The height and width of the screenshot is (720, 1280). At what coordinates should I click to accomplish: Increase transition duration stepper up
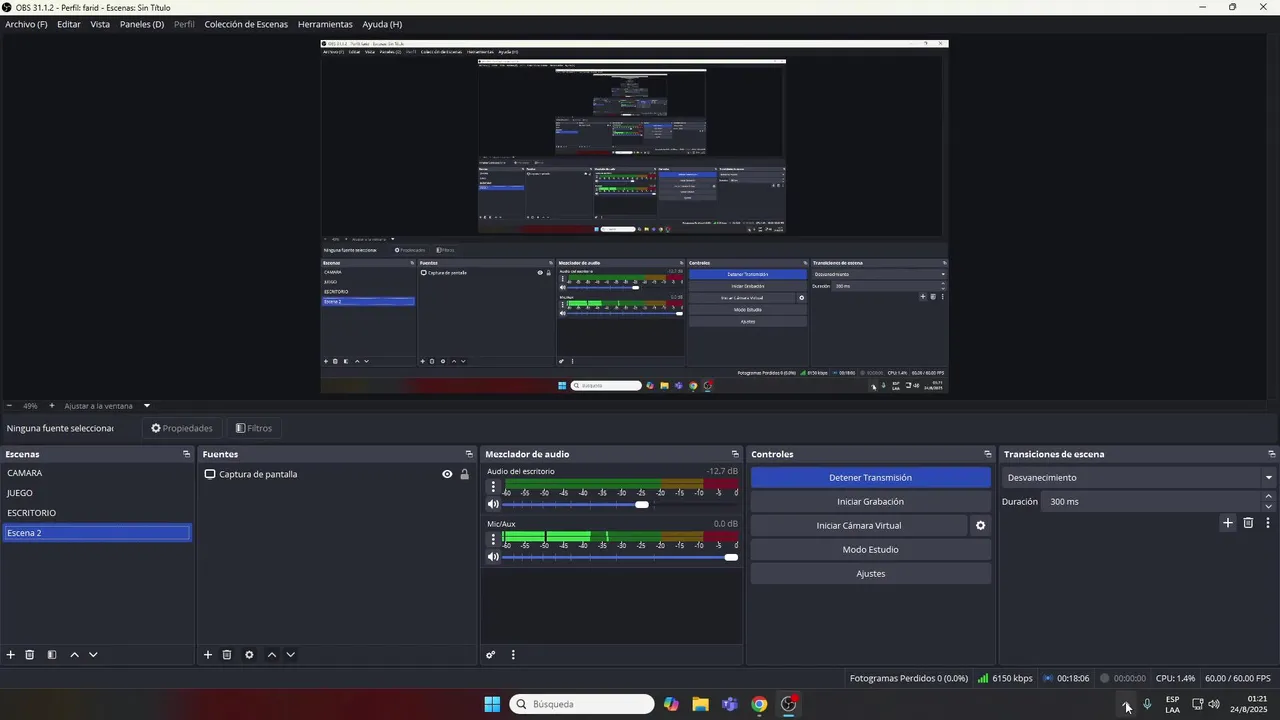tap(1269, 497)
